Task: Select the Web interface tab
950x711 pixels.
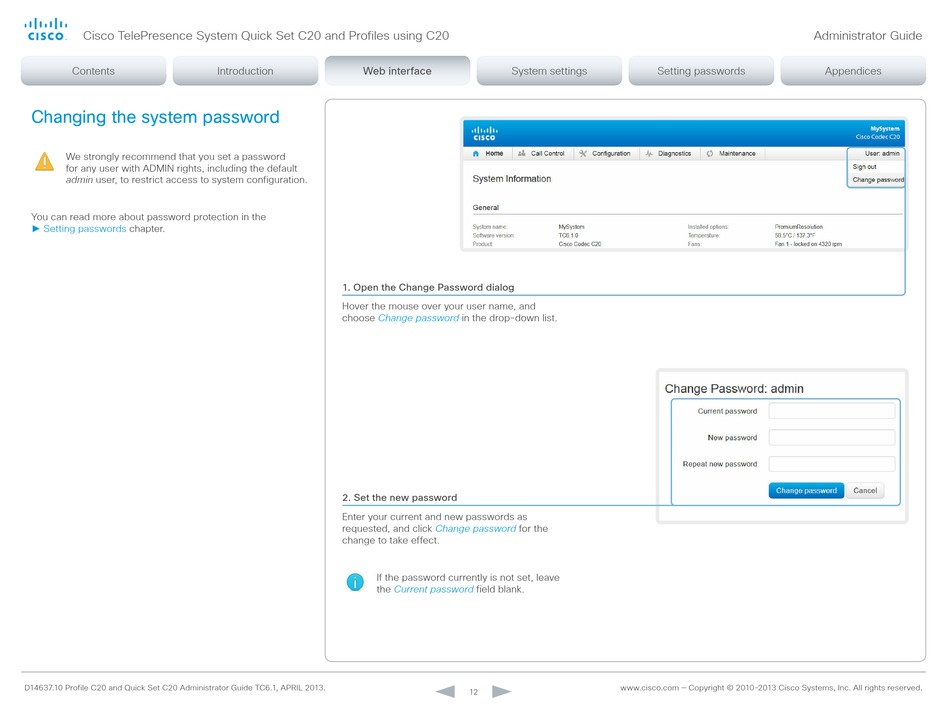Action: (x=397, y=71)
